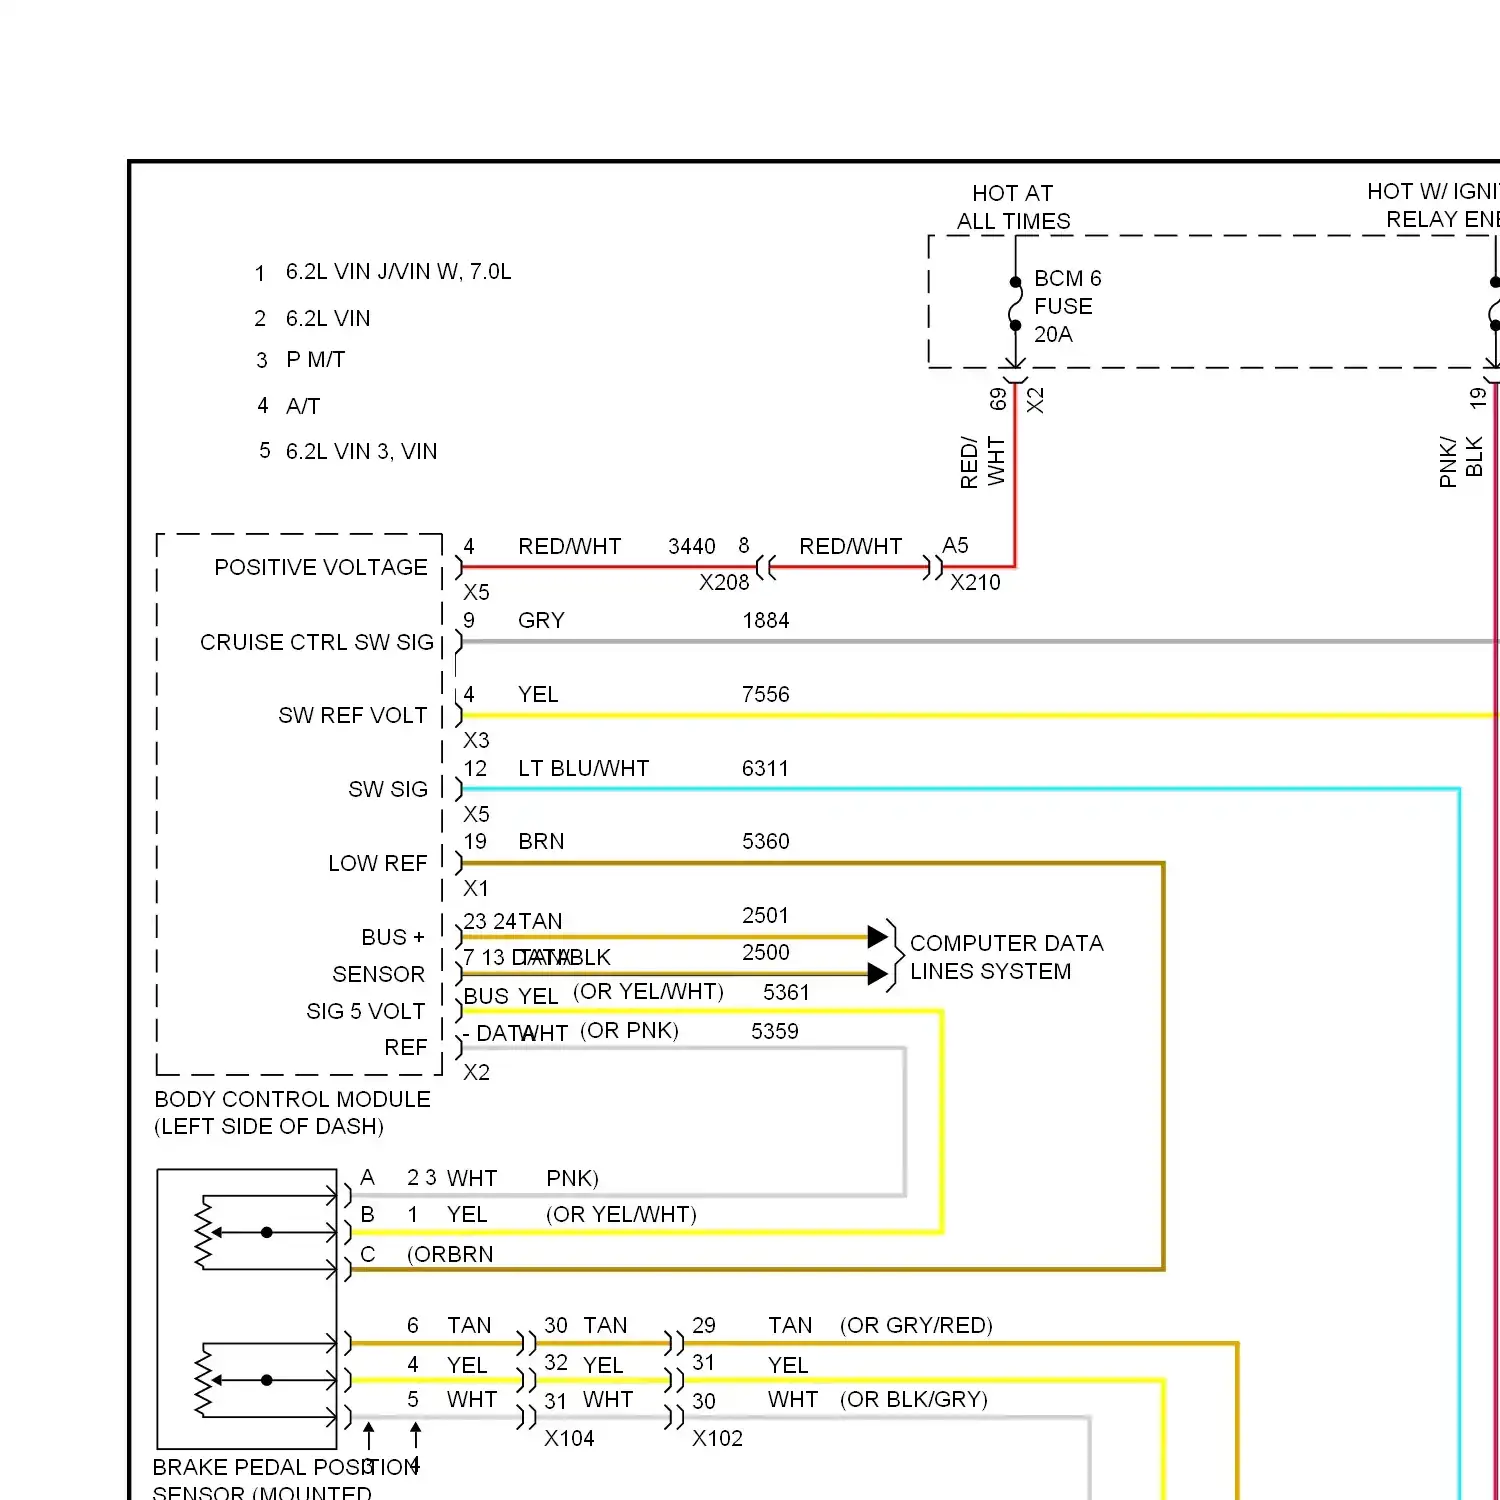The height and width of the screenshot is (1500, 1500).
Task: Click the 'SW REF VOLT' label
Action: click(353, 715)
